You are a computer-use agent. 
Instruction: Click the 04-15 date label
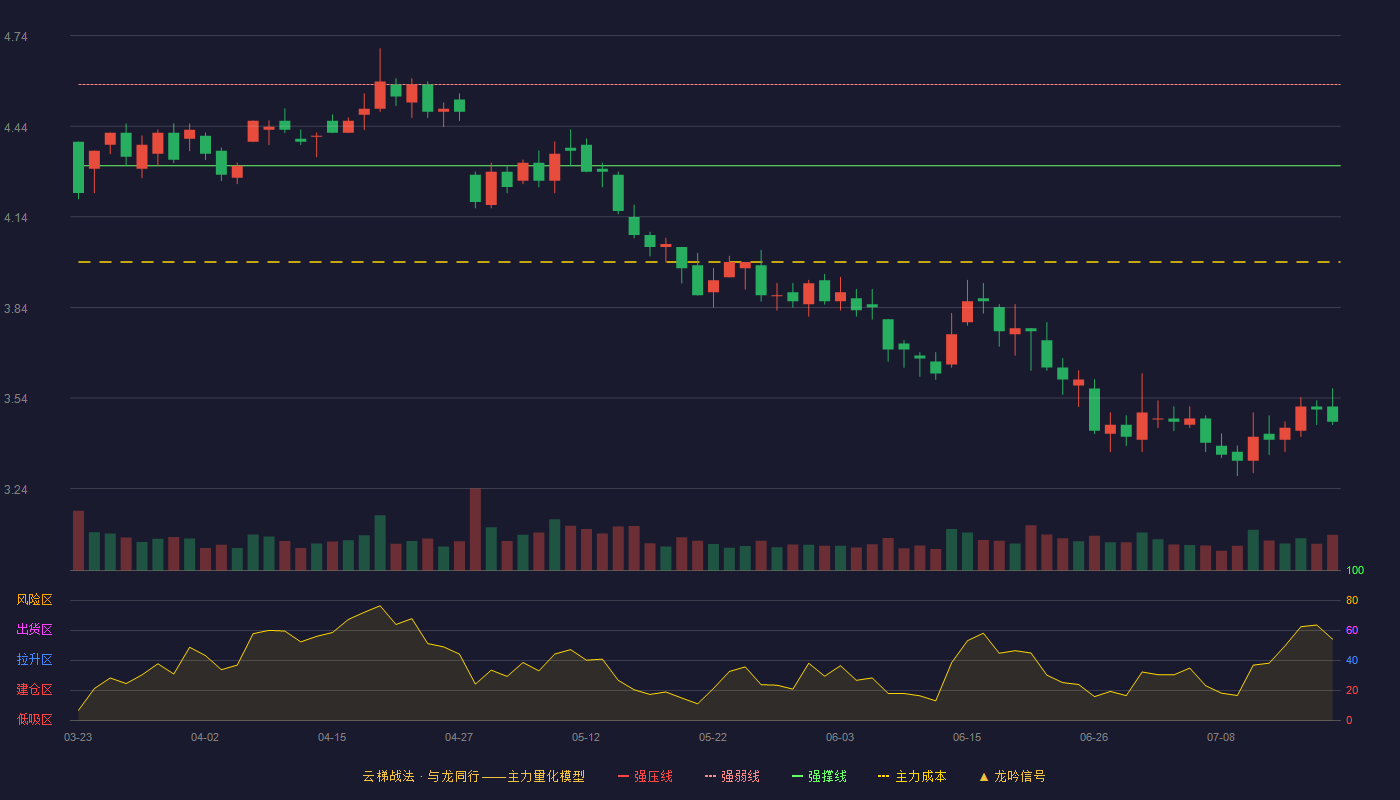click(x=332, y=737)
